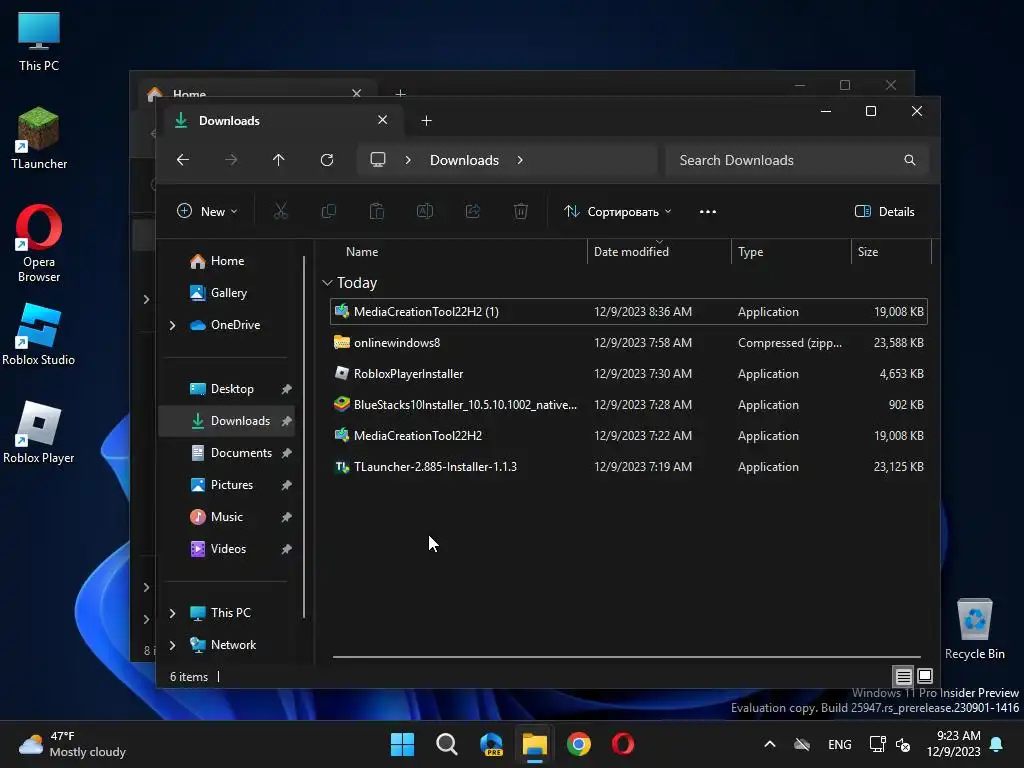Expand OneDrive in navigation pane
This screenshot has height=768, width=1024.
tap(172, 325)
